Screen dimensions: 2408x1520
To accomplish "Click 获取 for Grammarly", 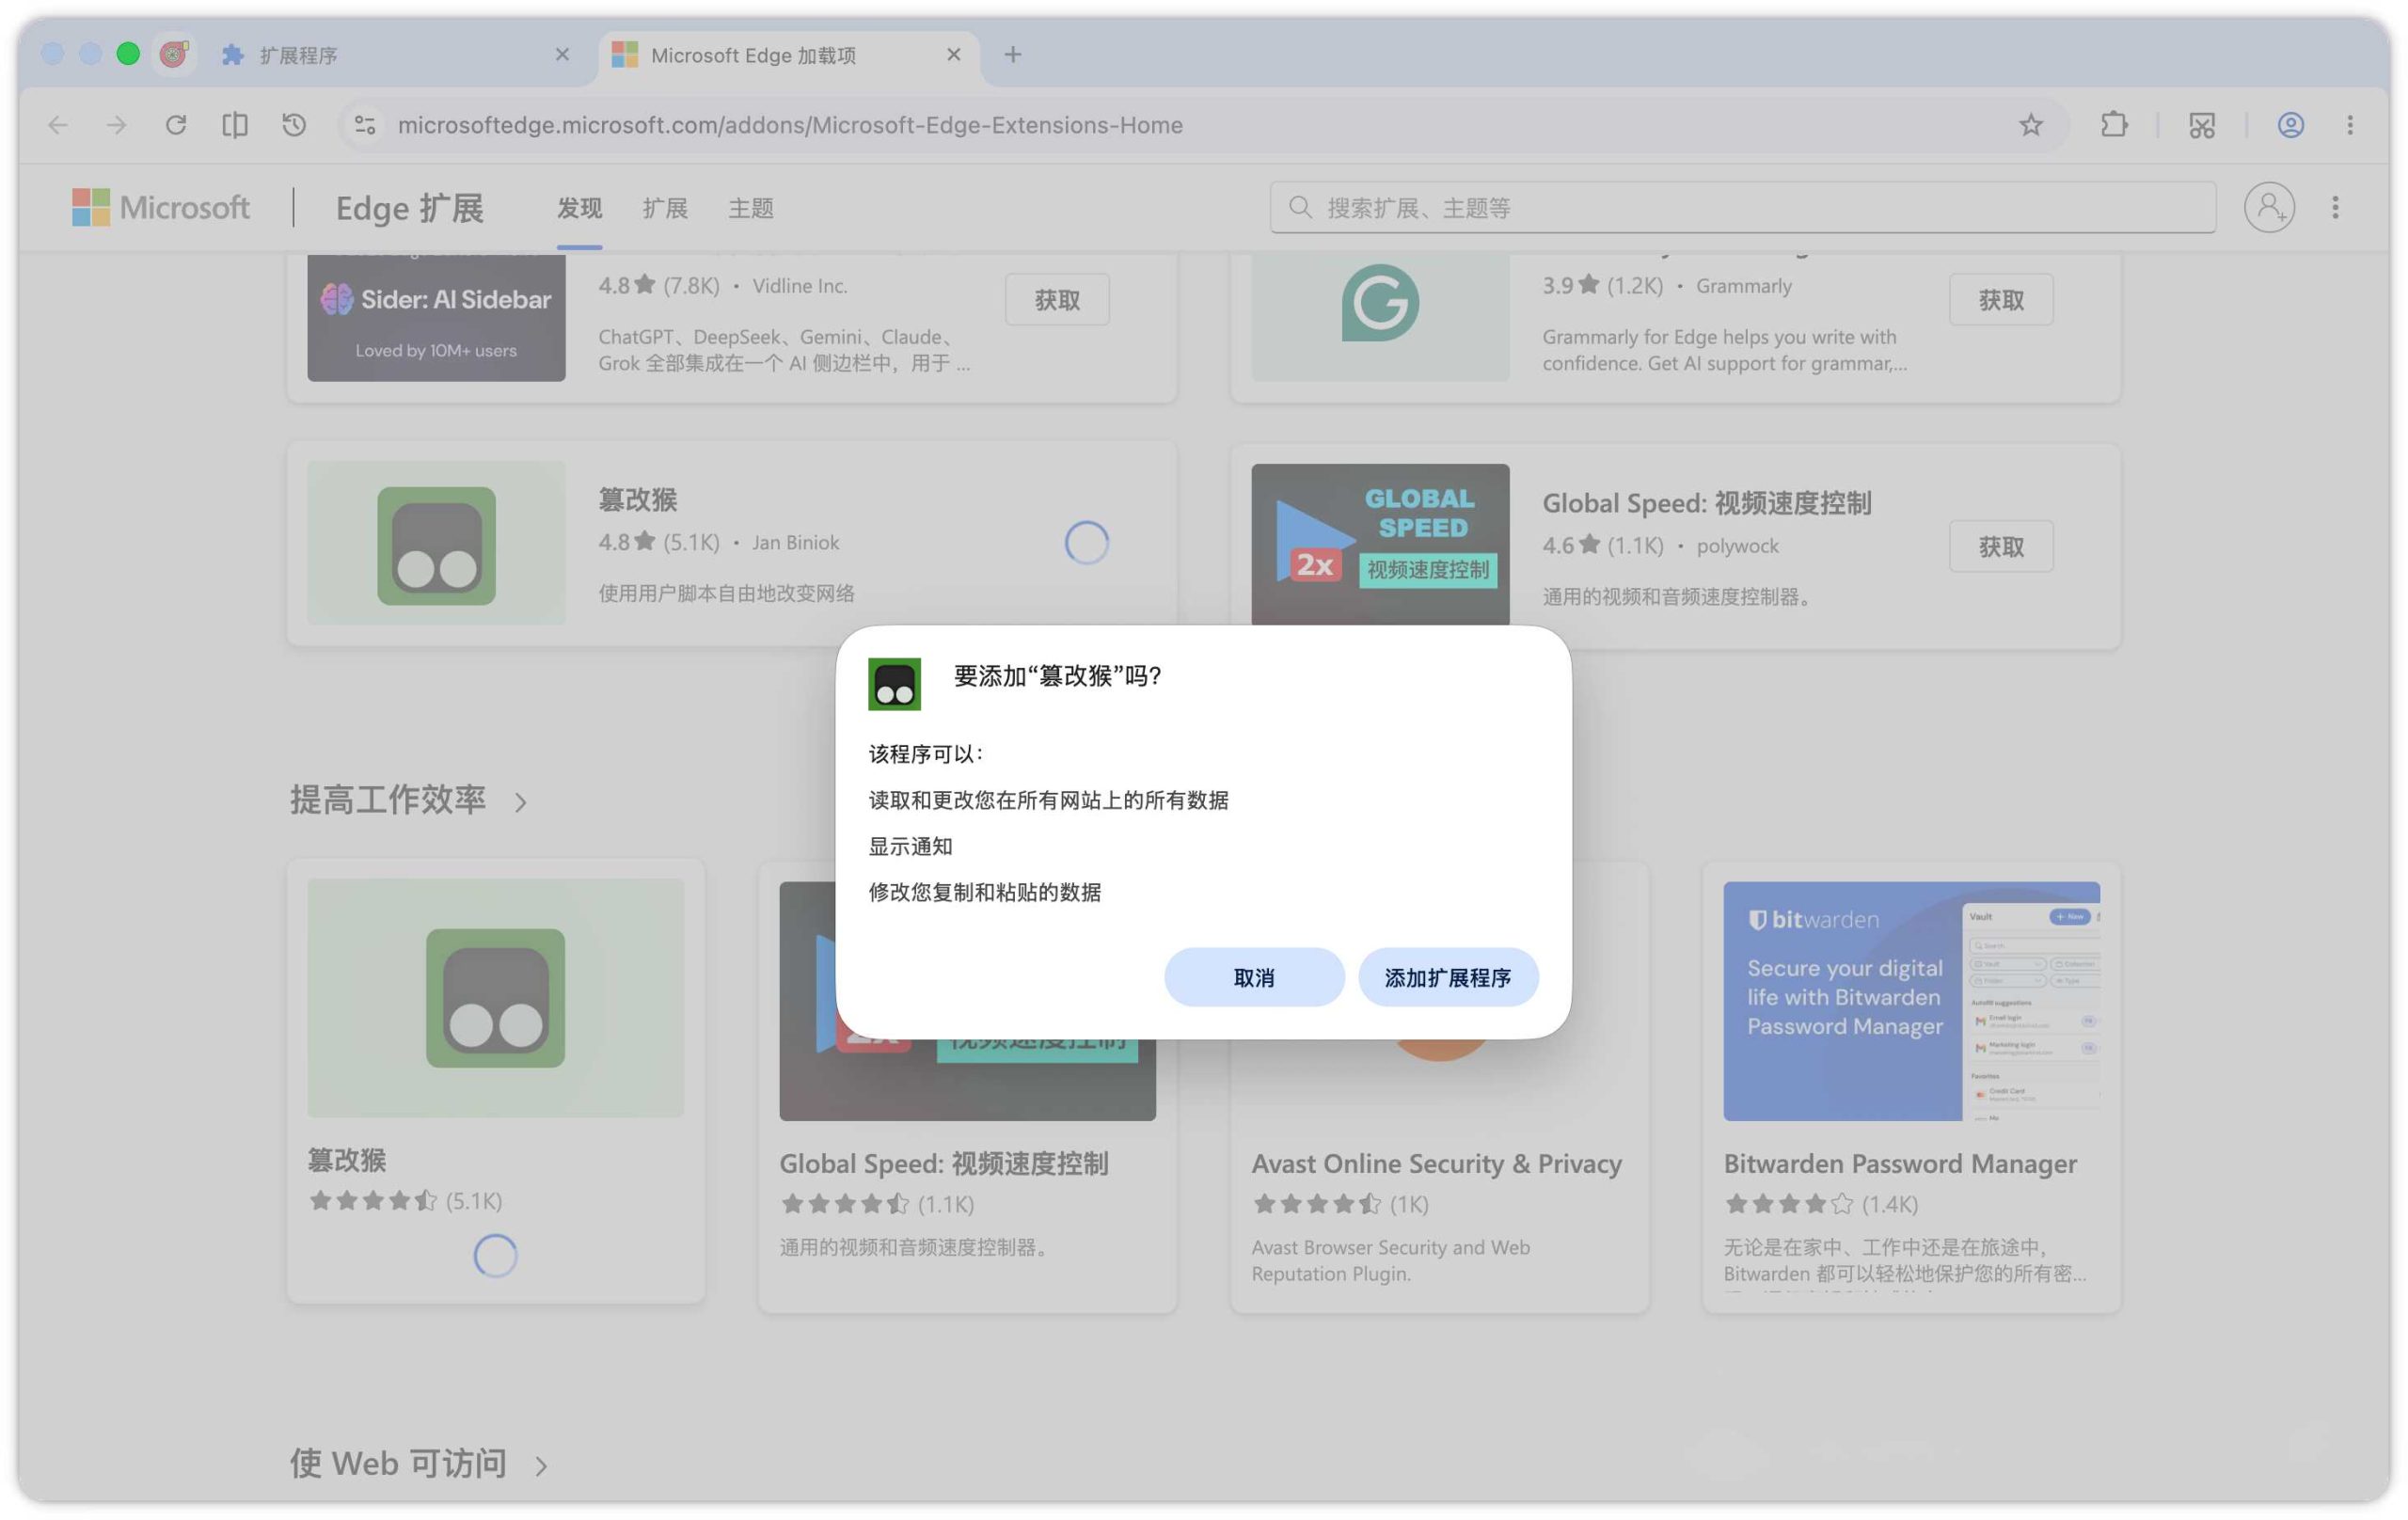I will point(2001,299).
